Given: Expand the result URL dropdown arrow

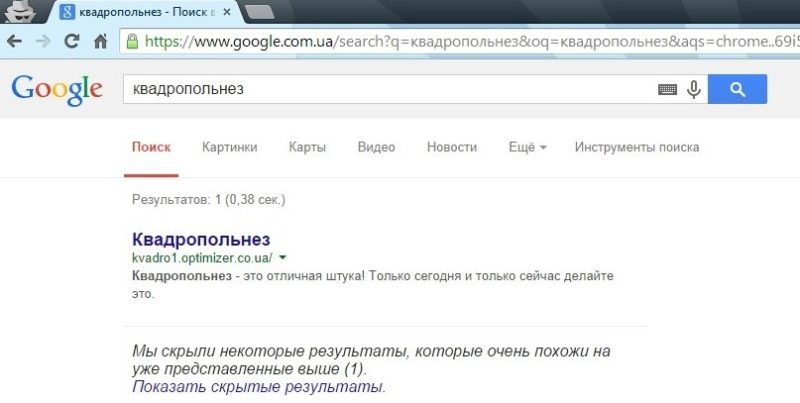Looking at the screenshot, I should click(283, 258).
